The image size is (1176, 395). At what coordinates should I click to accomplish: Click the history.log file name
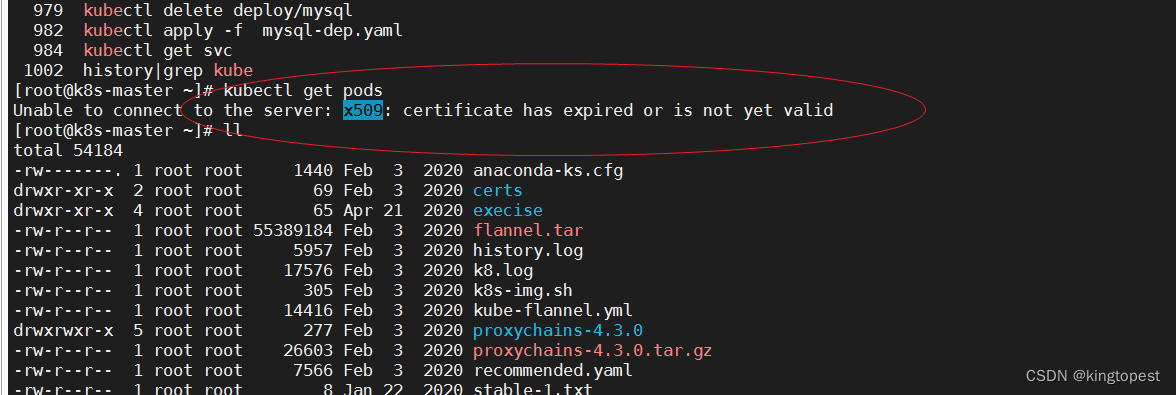[528, 250]
